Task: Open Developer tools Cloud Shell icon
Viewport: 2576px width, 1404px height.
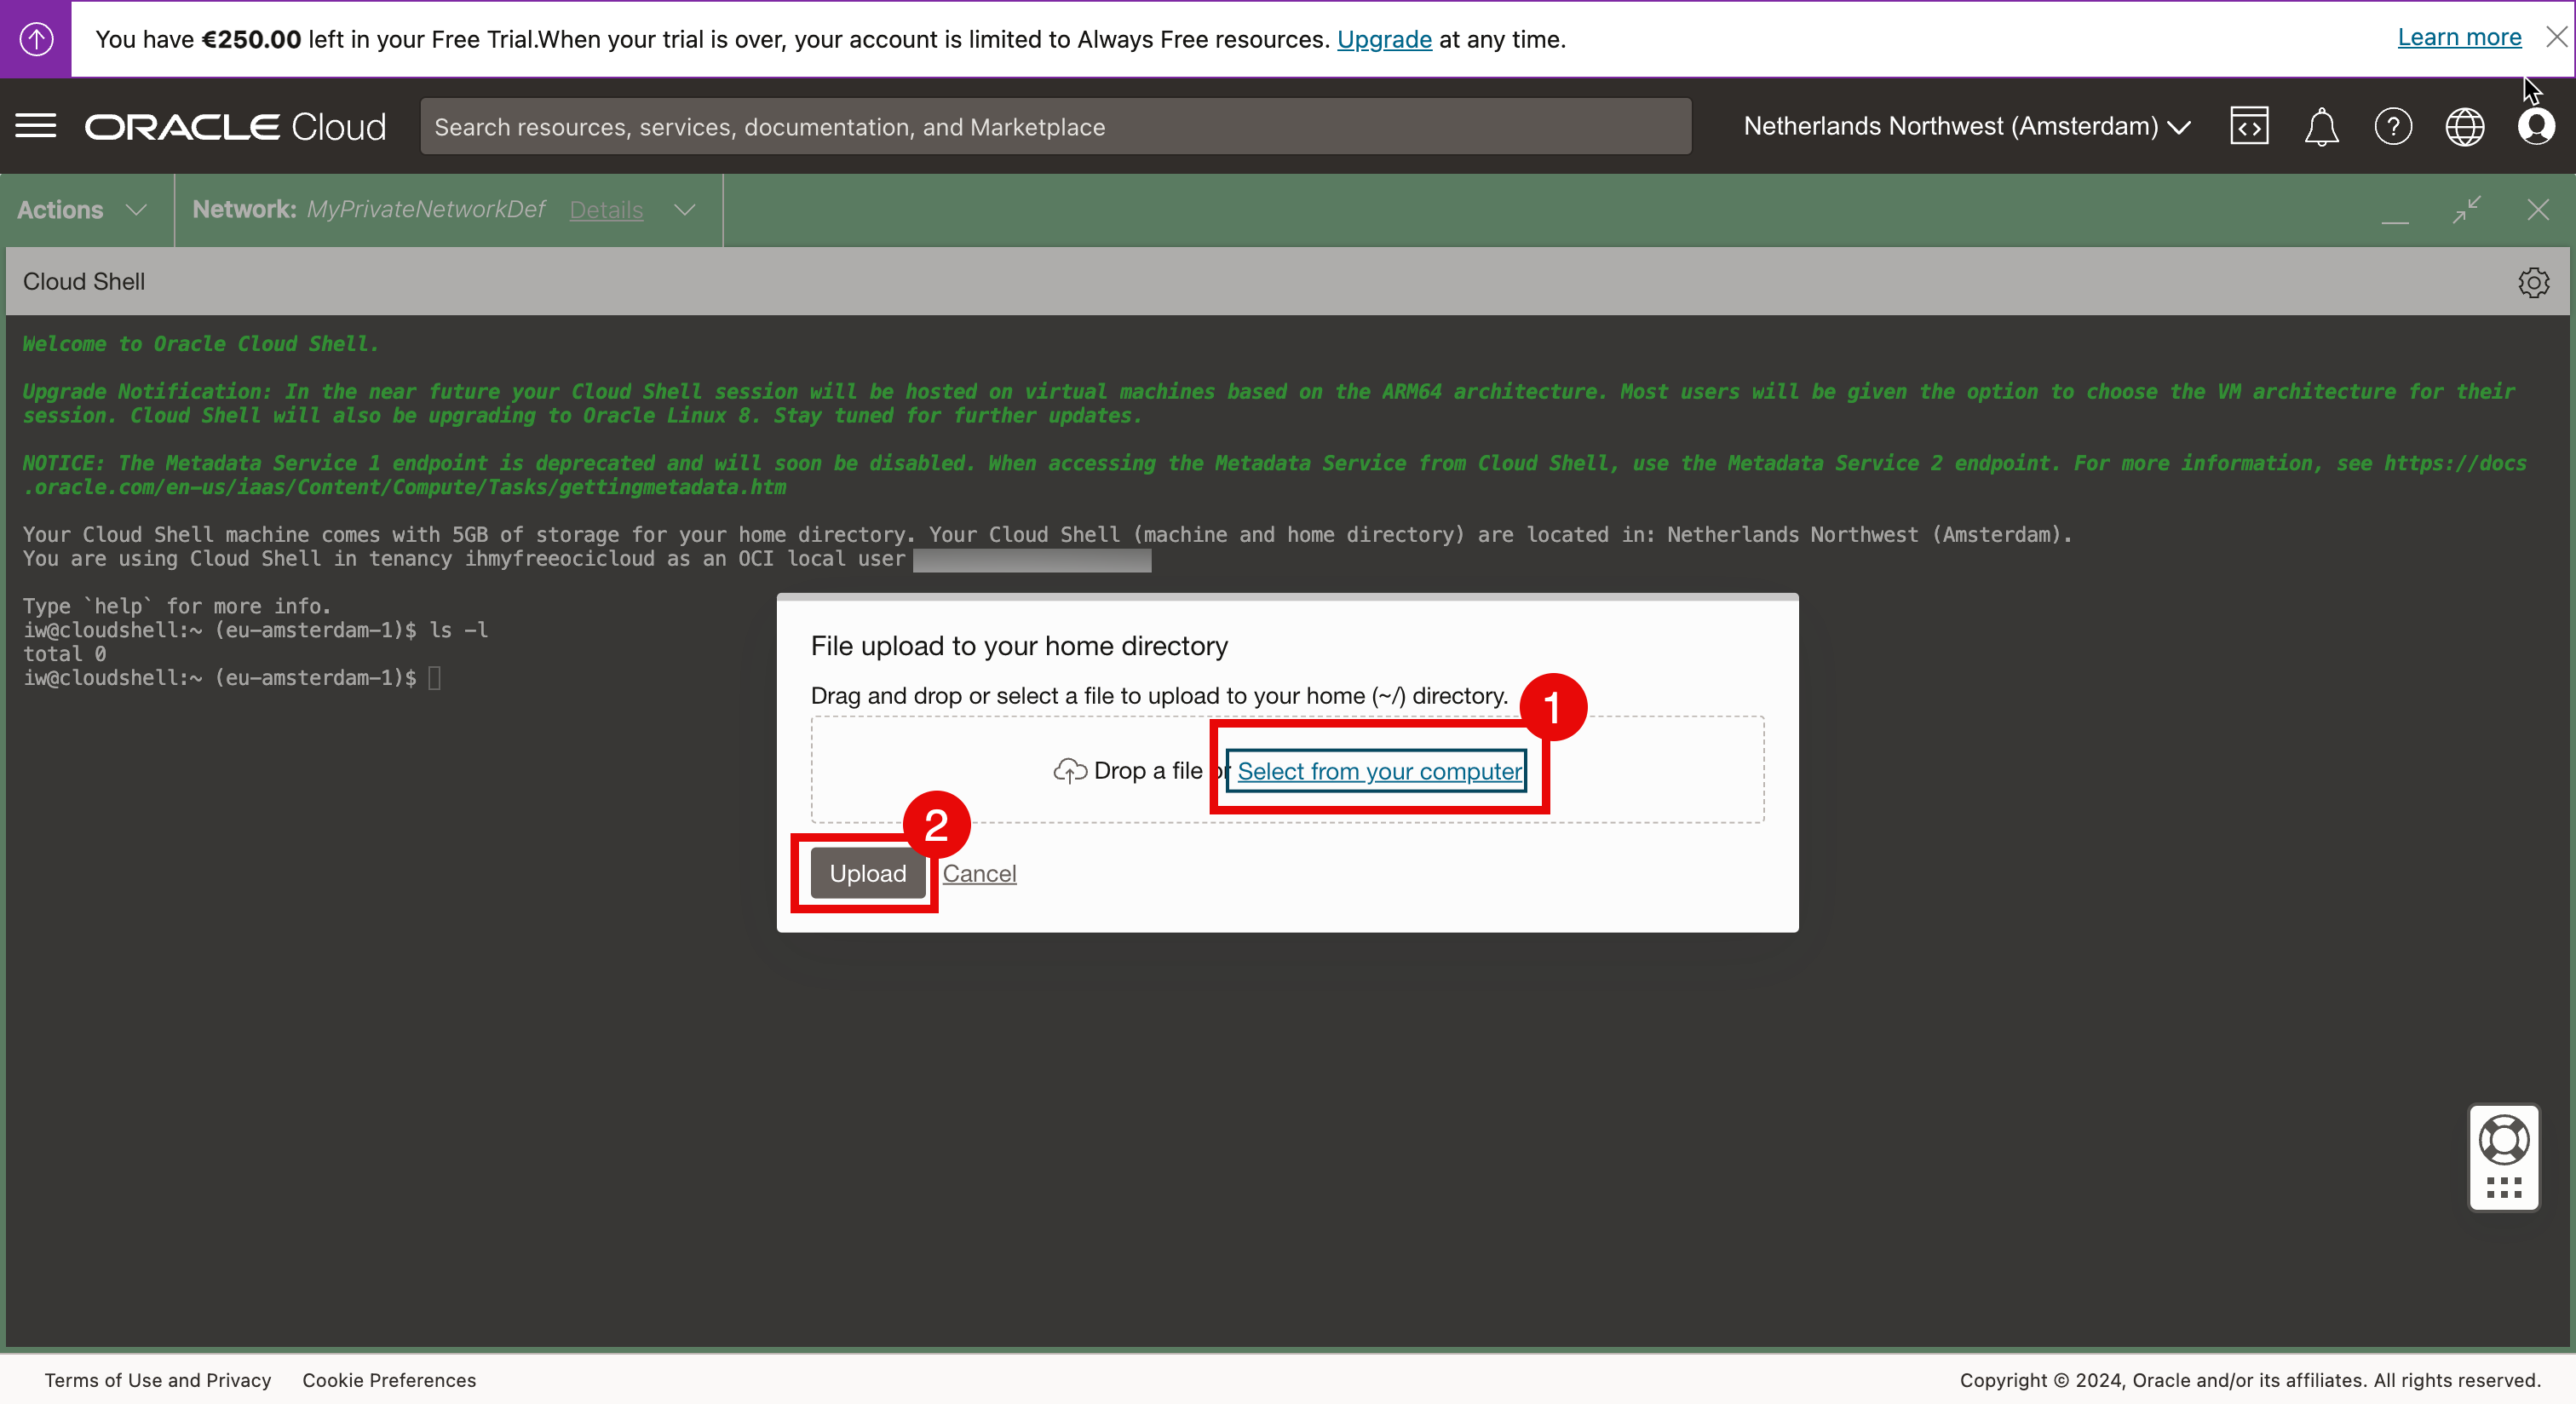Action: [2249, 126]
